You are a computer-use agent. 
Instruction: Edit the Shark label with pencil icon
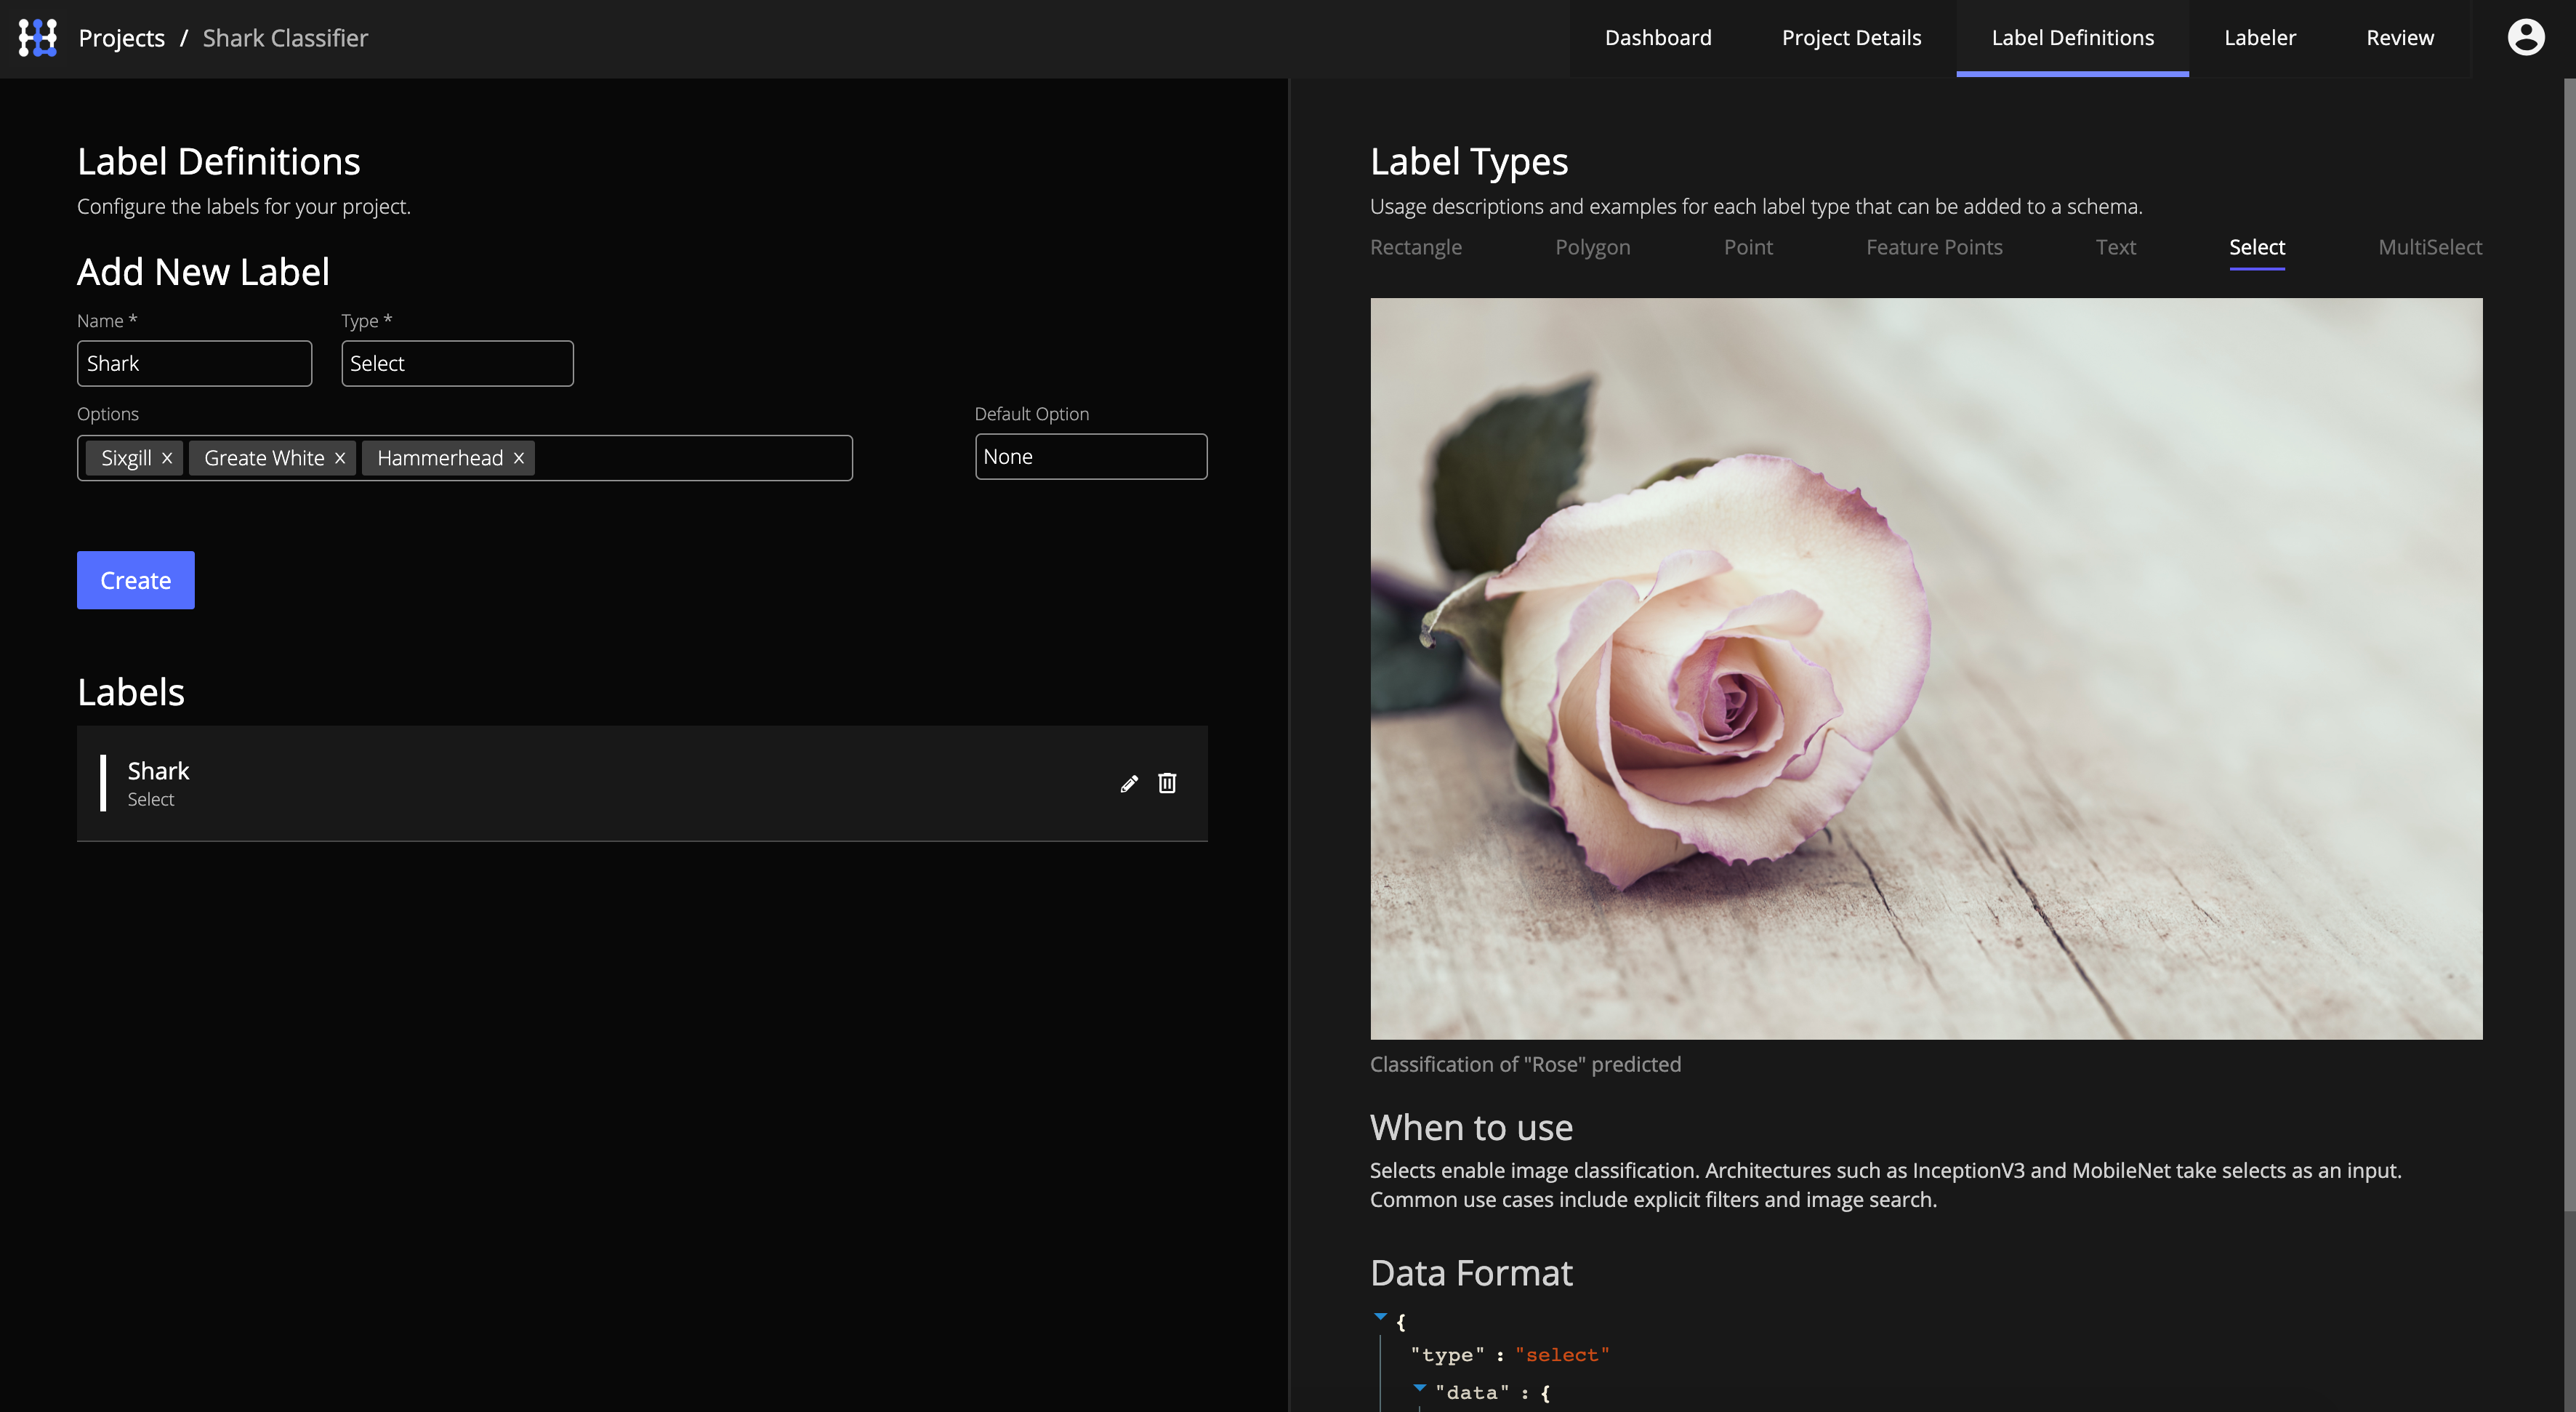click(1129, 784)
